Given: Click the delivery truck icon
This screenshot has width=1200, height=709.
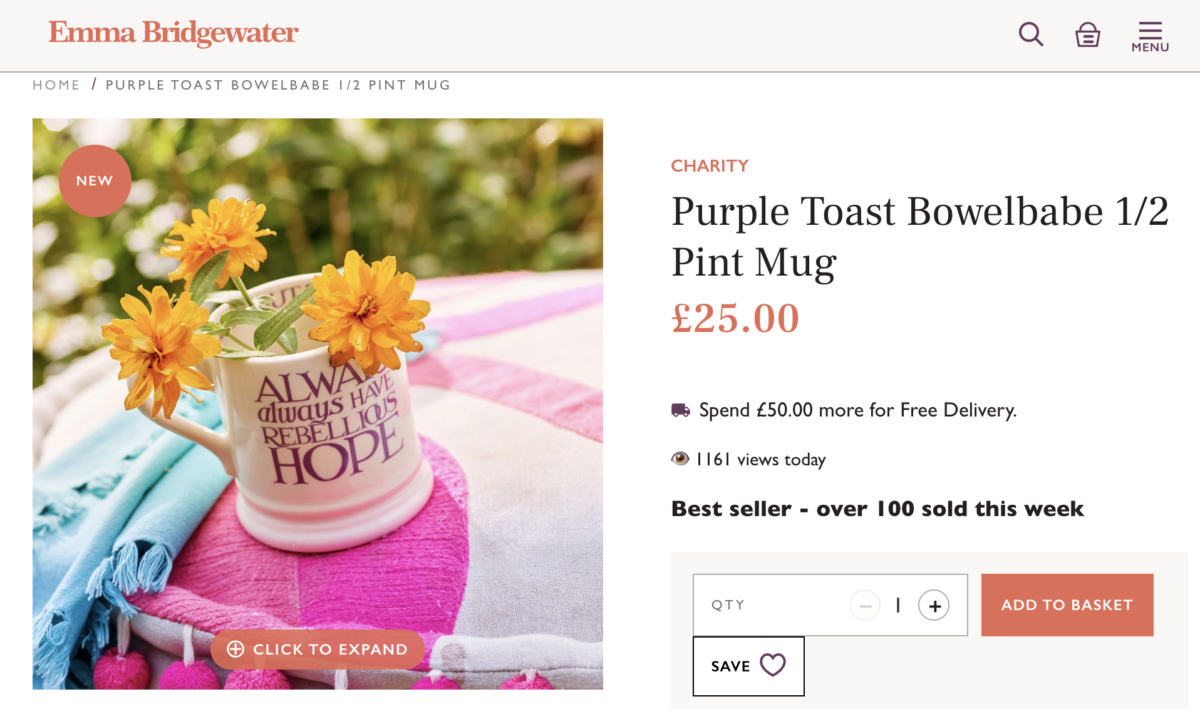Looking at the screenshot, I should click(681, 410).
